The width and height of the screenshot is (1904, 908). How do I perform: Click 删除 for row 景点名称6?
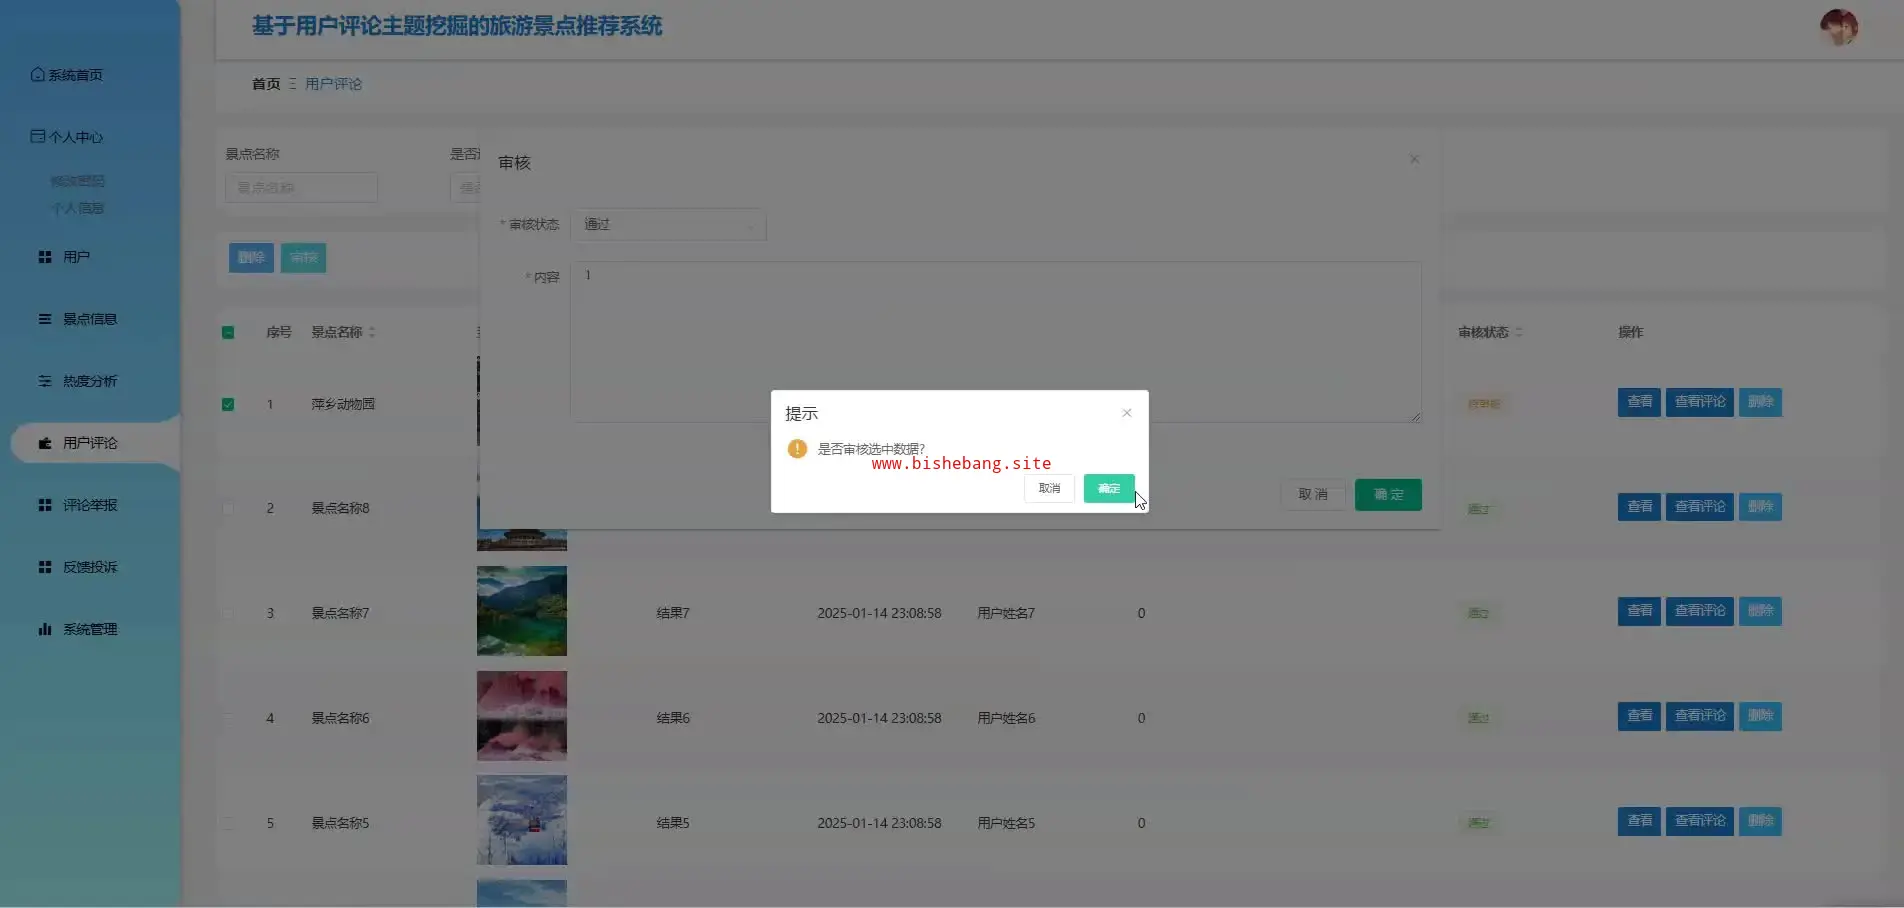tap(1760, 716)
